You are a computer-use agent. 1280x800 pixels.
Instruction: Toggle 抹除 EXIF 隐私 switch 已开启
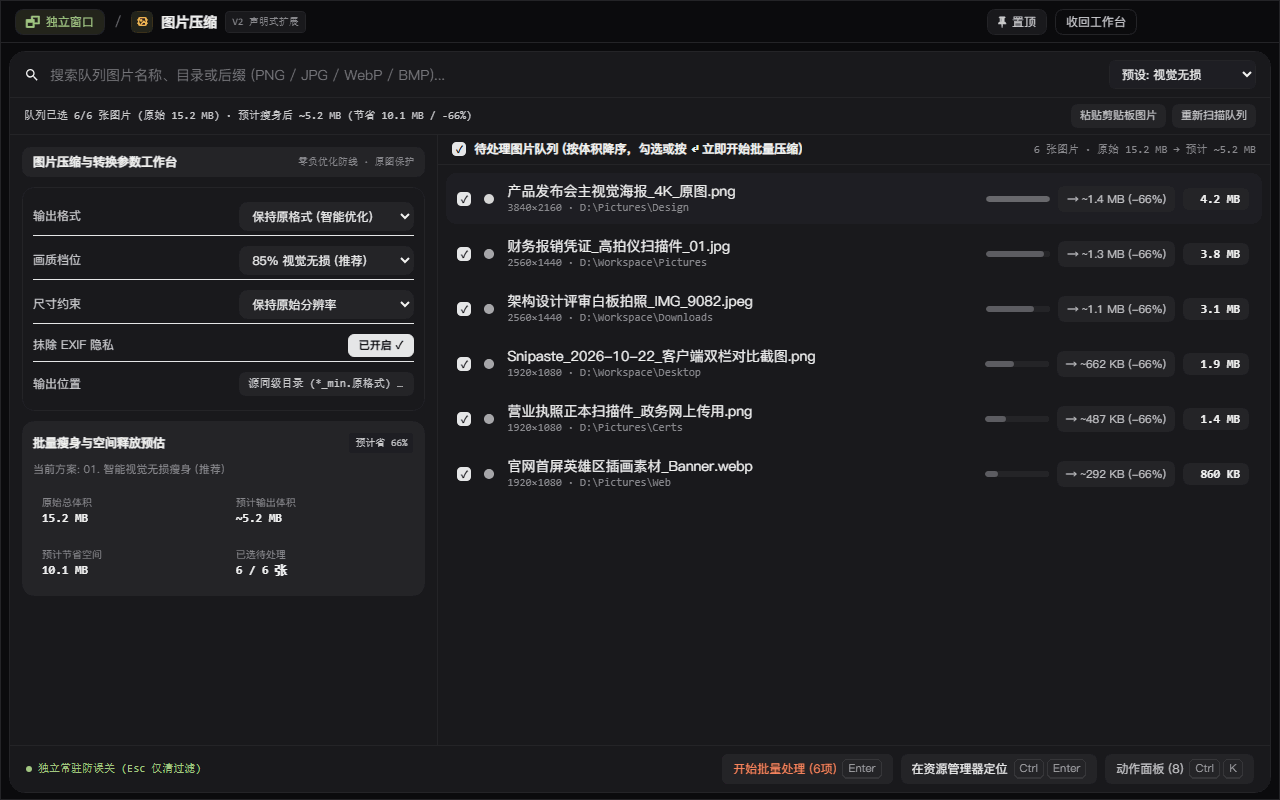381,345
